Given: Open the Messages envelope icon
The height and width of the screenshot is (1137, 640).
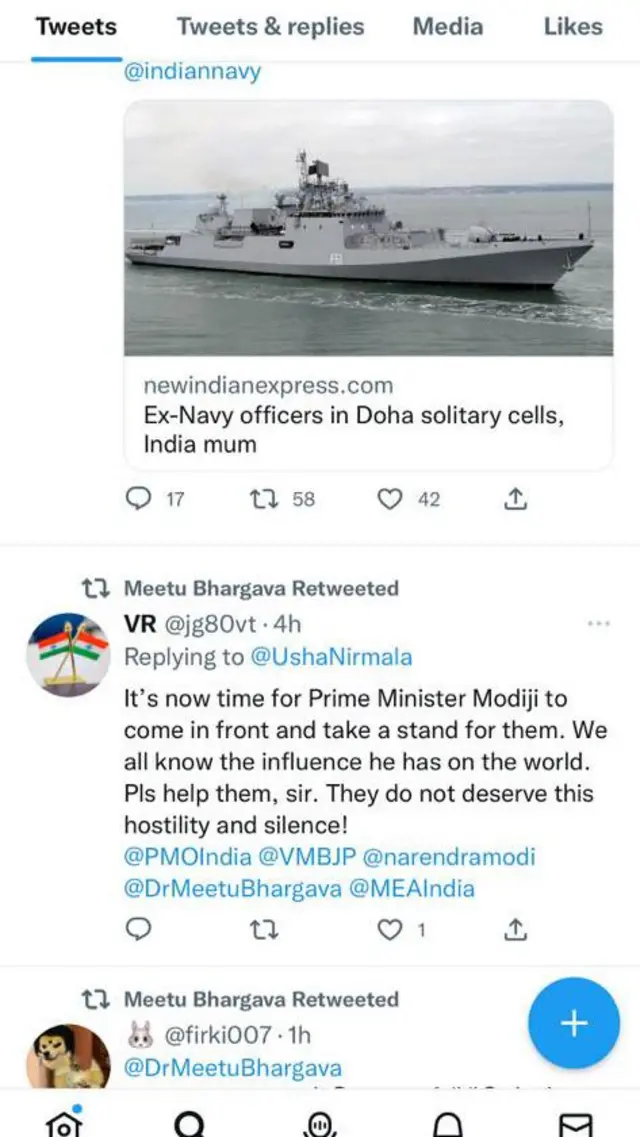Looking at the screenshot, I should [574, 1123].
